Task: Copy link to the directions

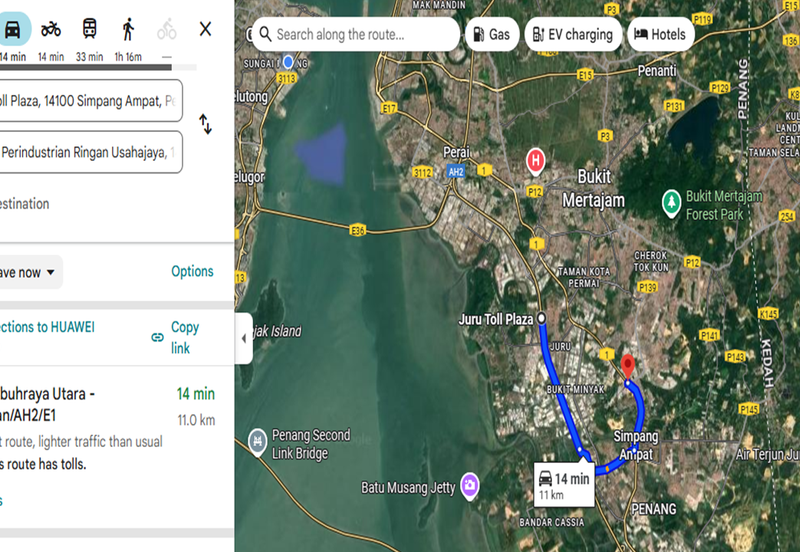Action: click(x=177, y=337)
